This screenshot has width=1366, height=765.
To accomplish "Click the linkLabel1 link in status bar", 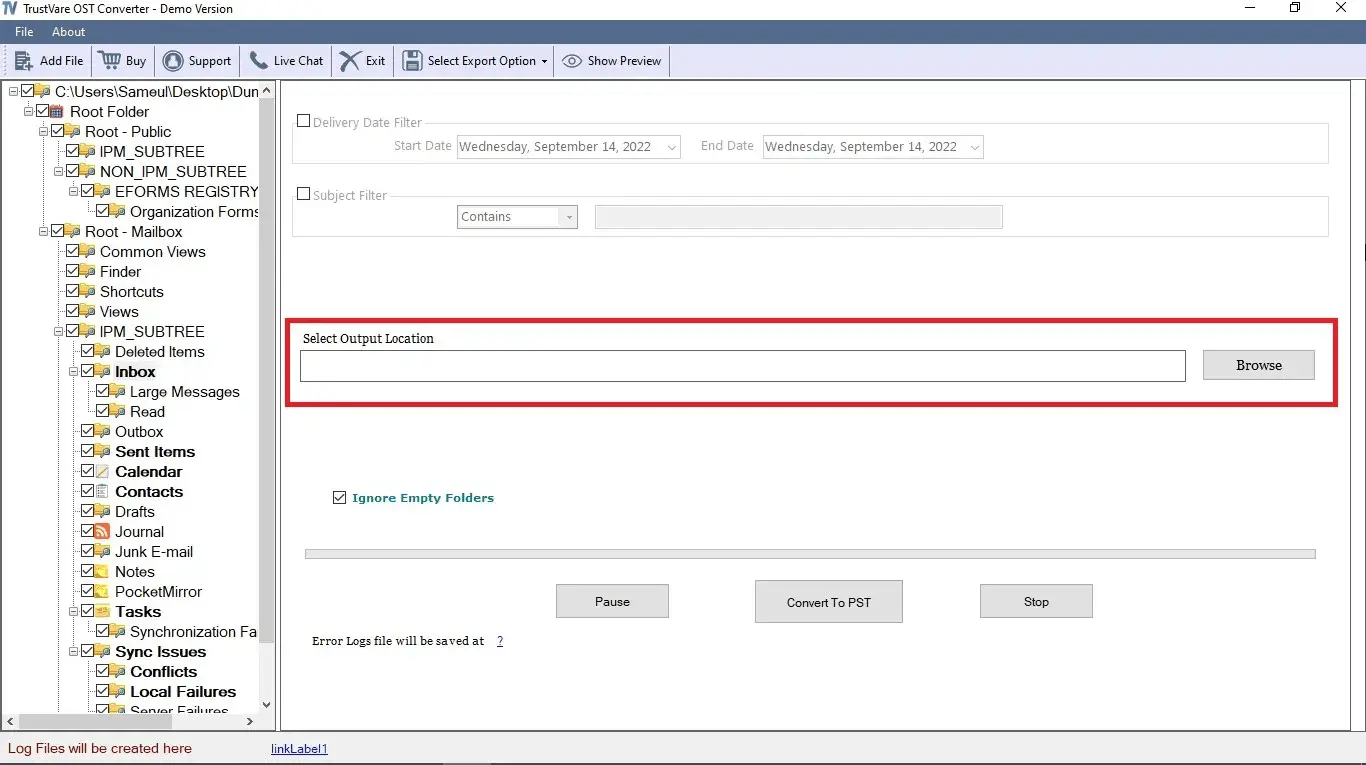I will tap(299, 748).
